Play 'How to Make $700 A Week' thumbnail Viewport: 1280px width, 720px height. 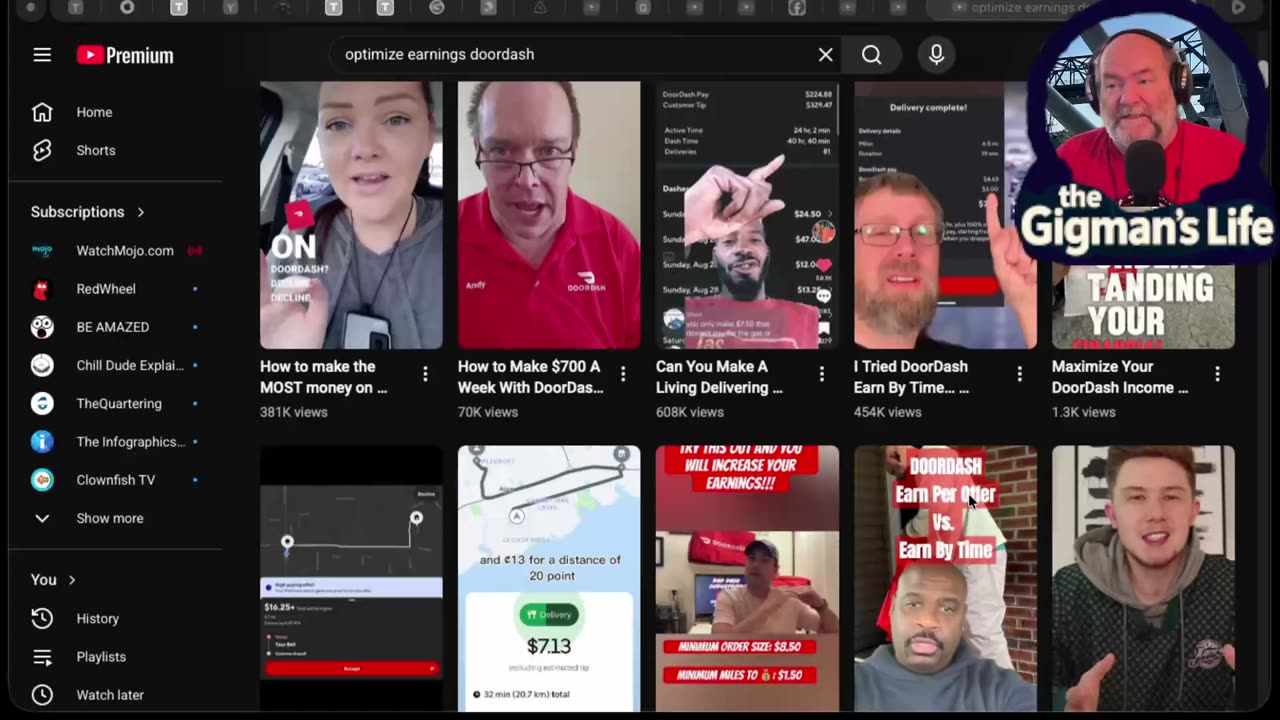pyautogui.click(x=549, y=215)
